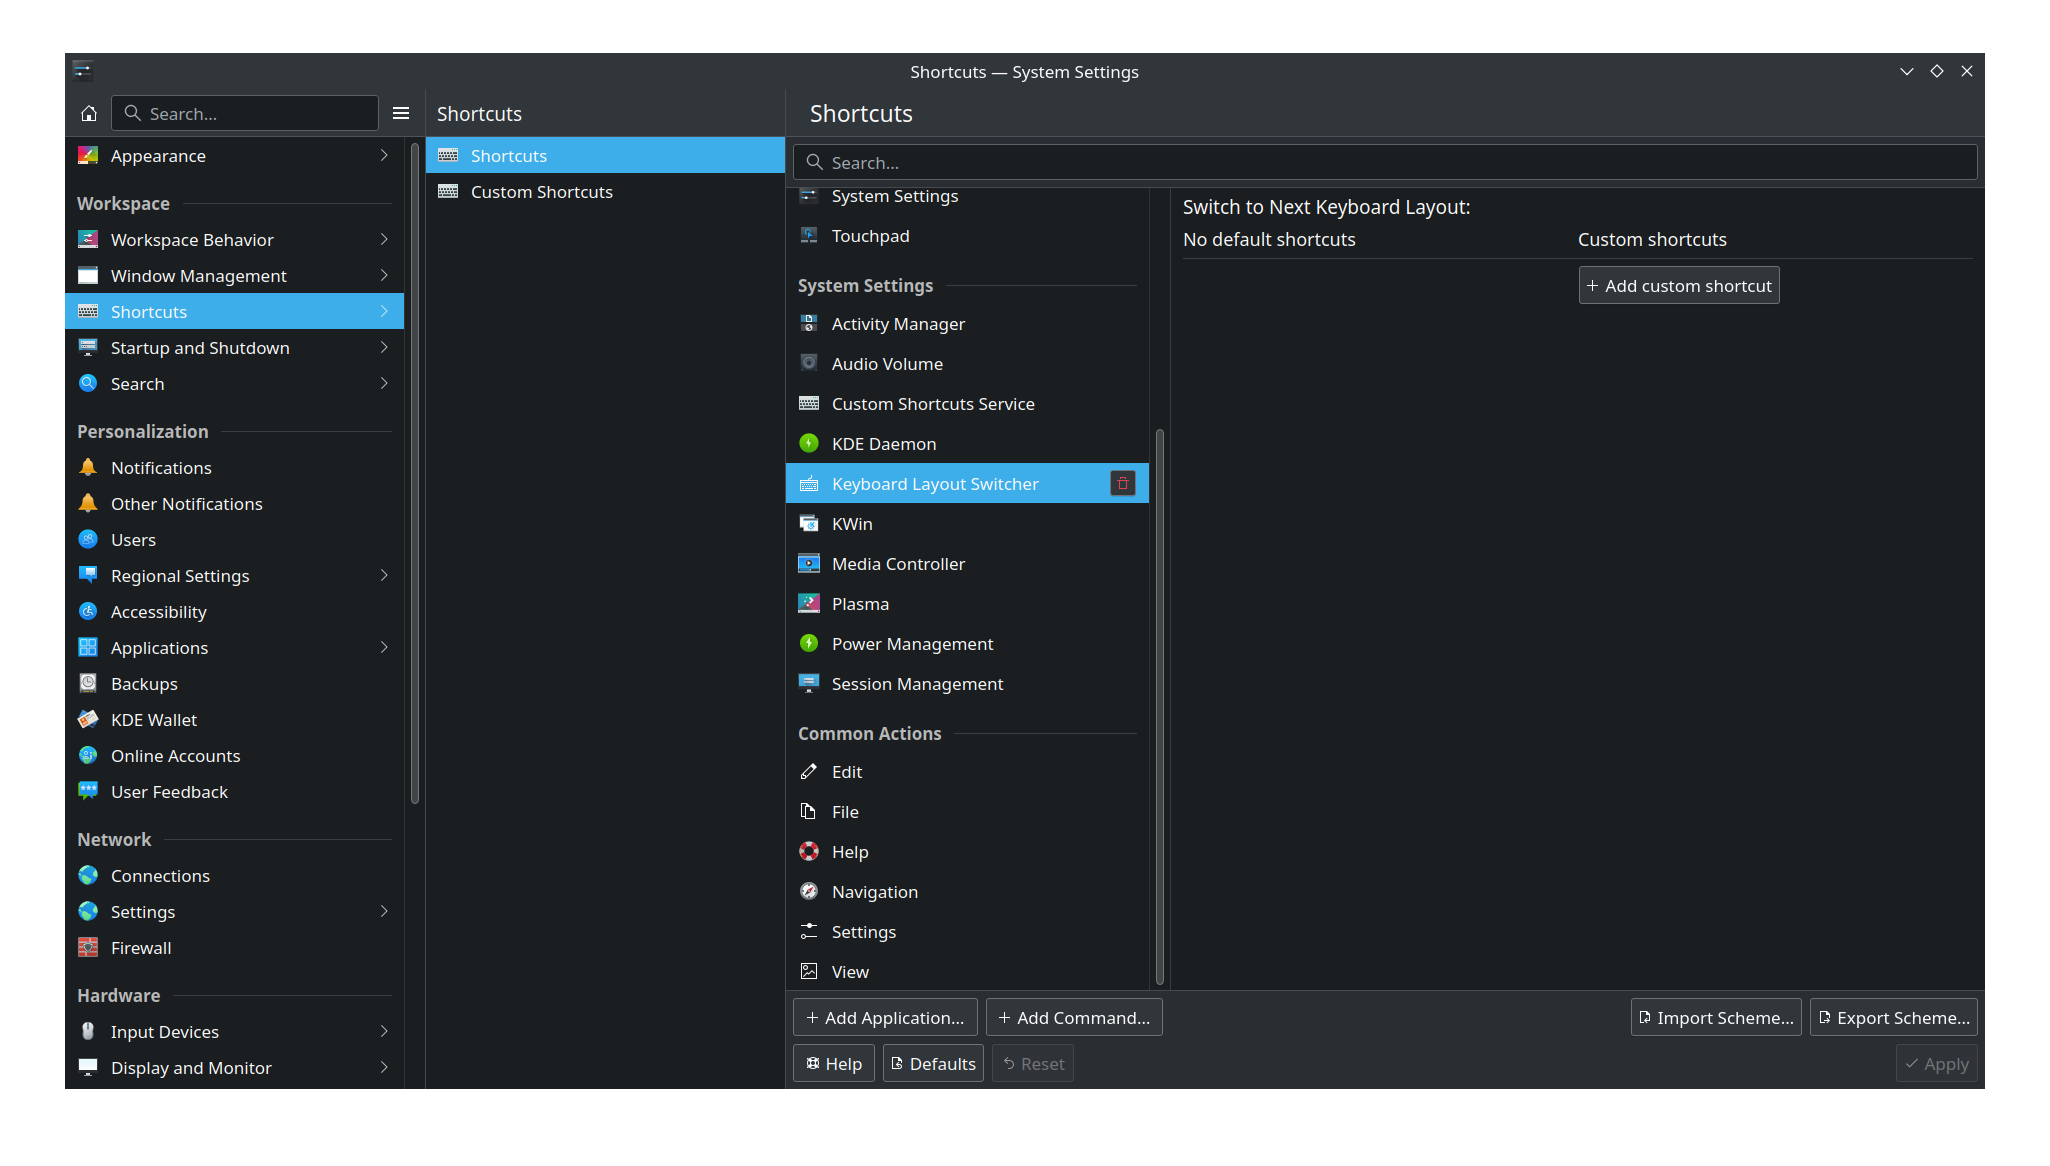This screenshot has width=2050, height=1166.
Task: Select View under Common Actions
Action: pos(967,972)
